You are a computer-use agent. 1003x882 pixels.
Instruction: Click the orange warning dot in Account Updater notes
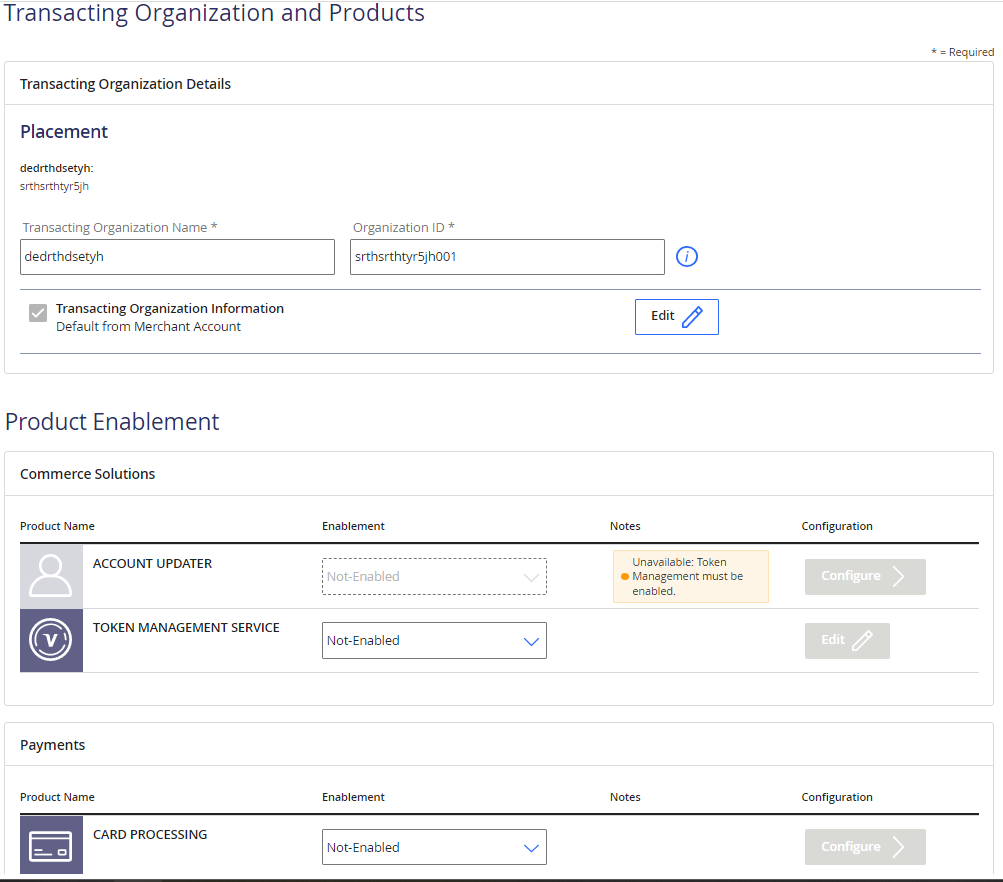[x=625, y=577]
